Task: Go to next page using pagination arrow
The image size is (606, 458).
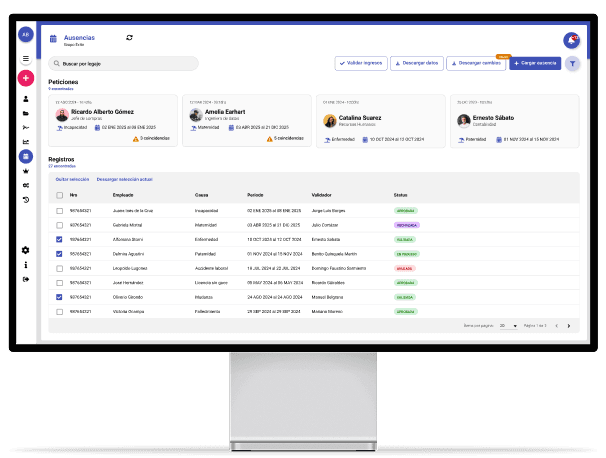Action: (569, 326)
